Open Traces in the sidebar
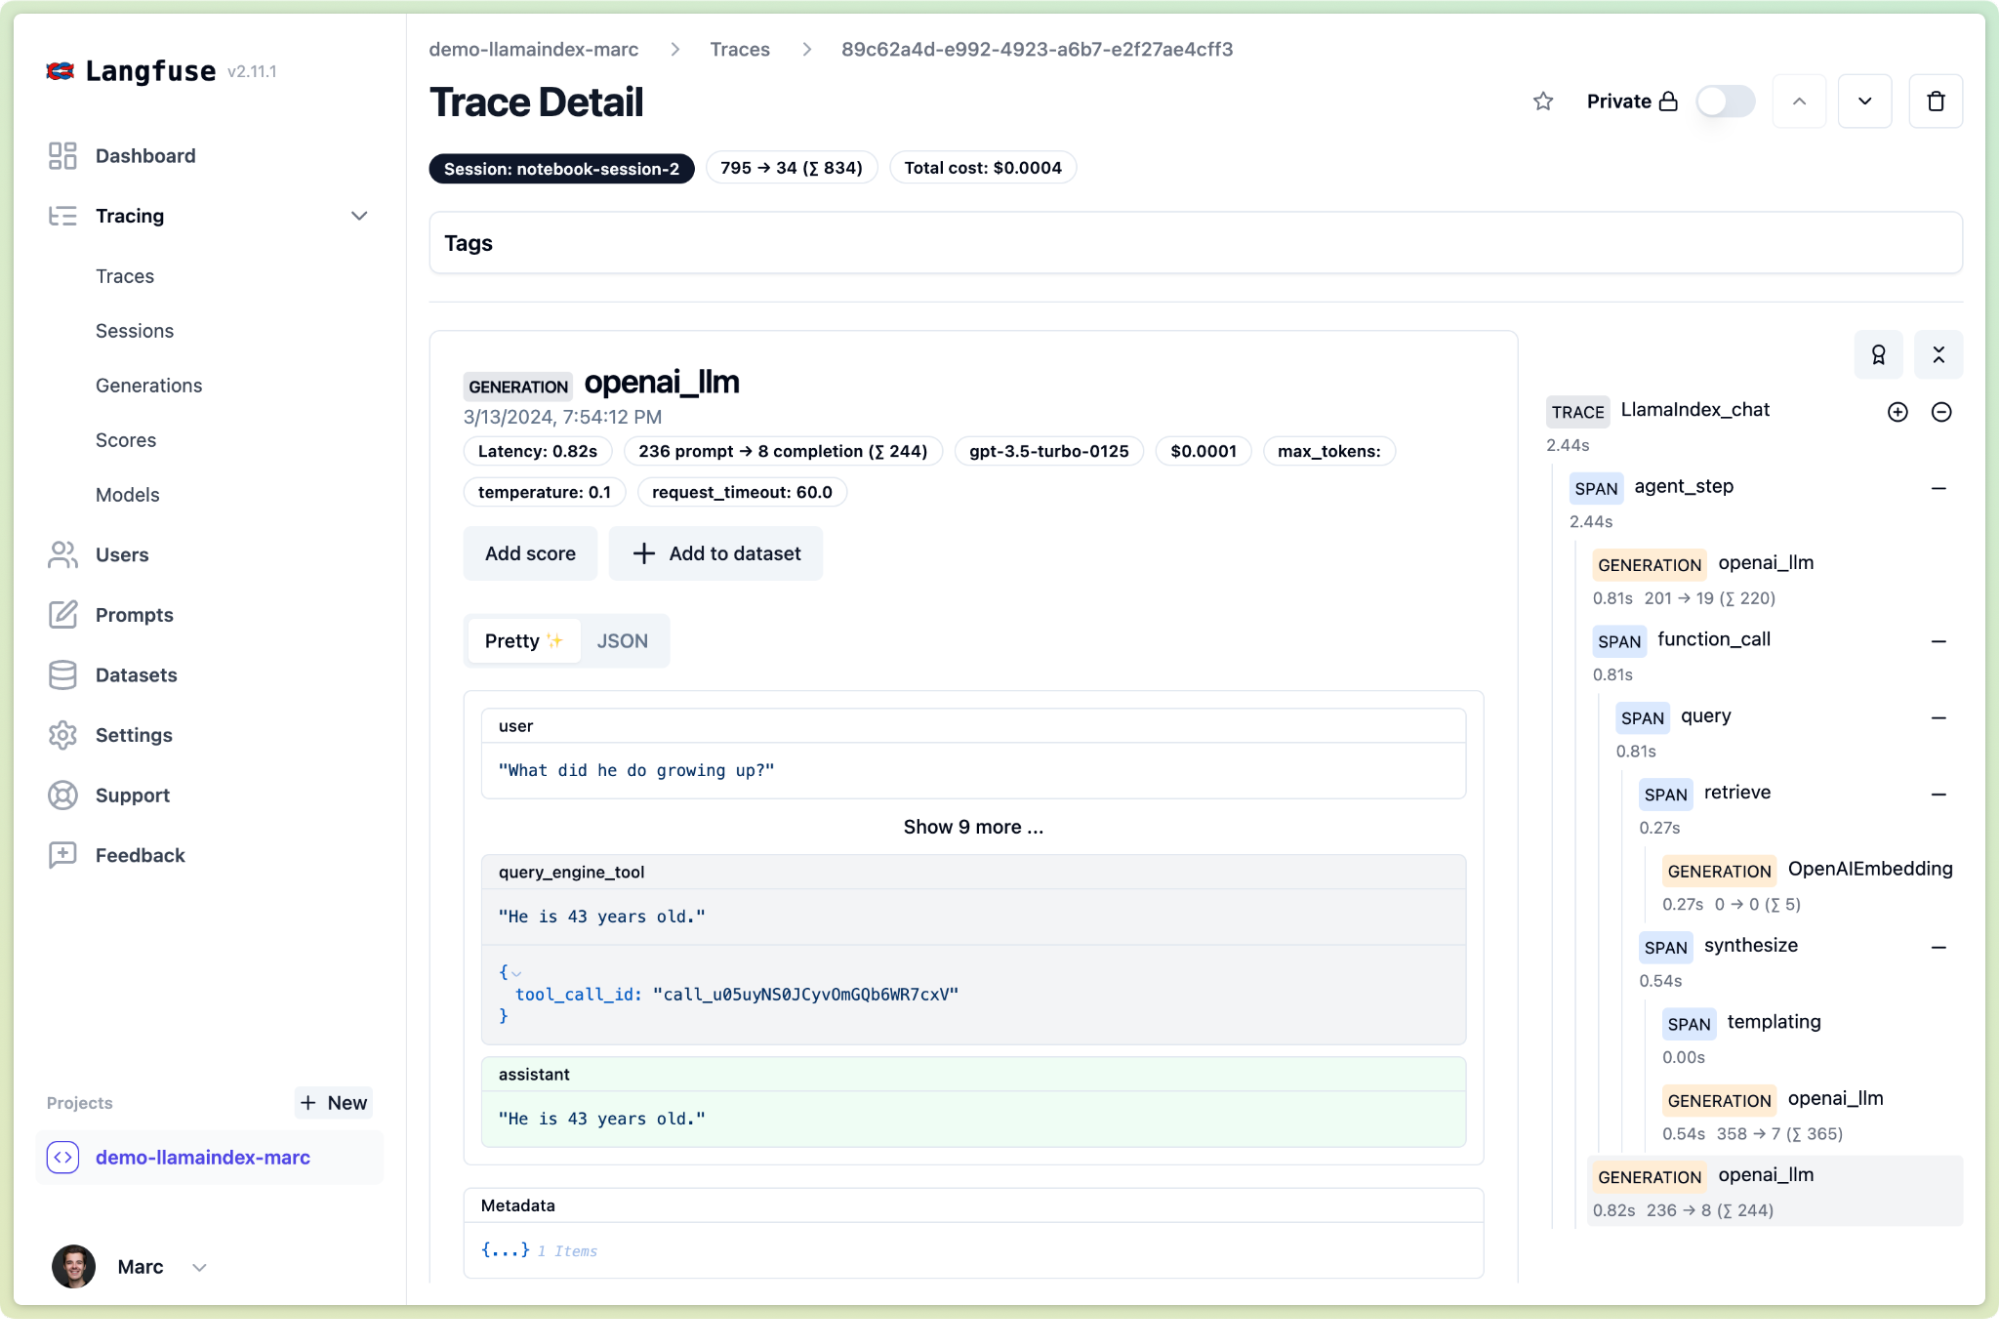This screenshot has width=1999, height=1319. click(125, 276)
